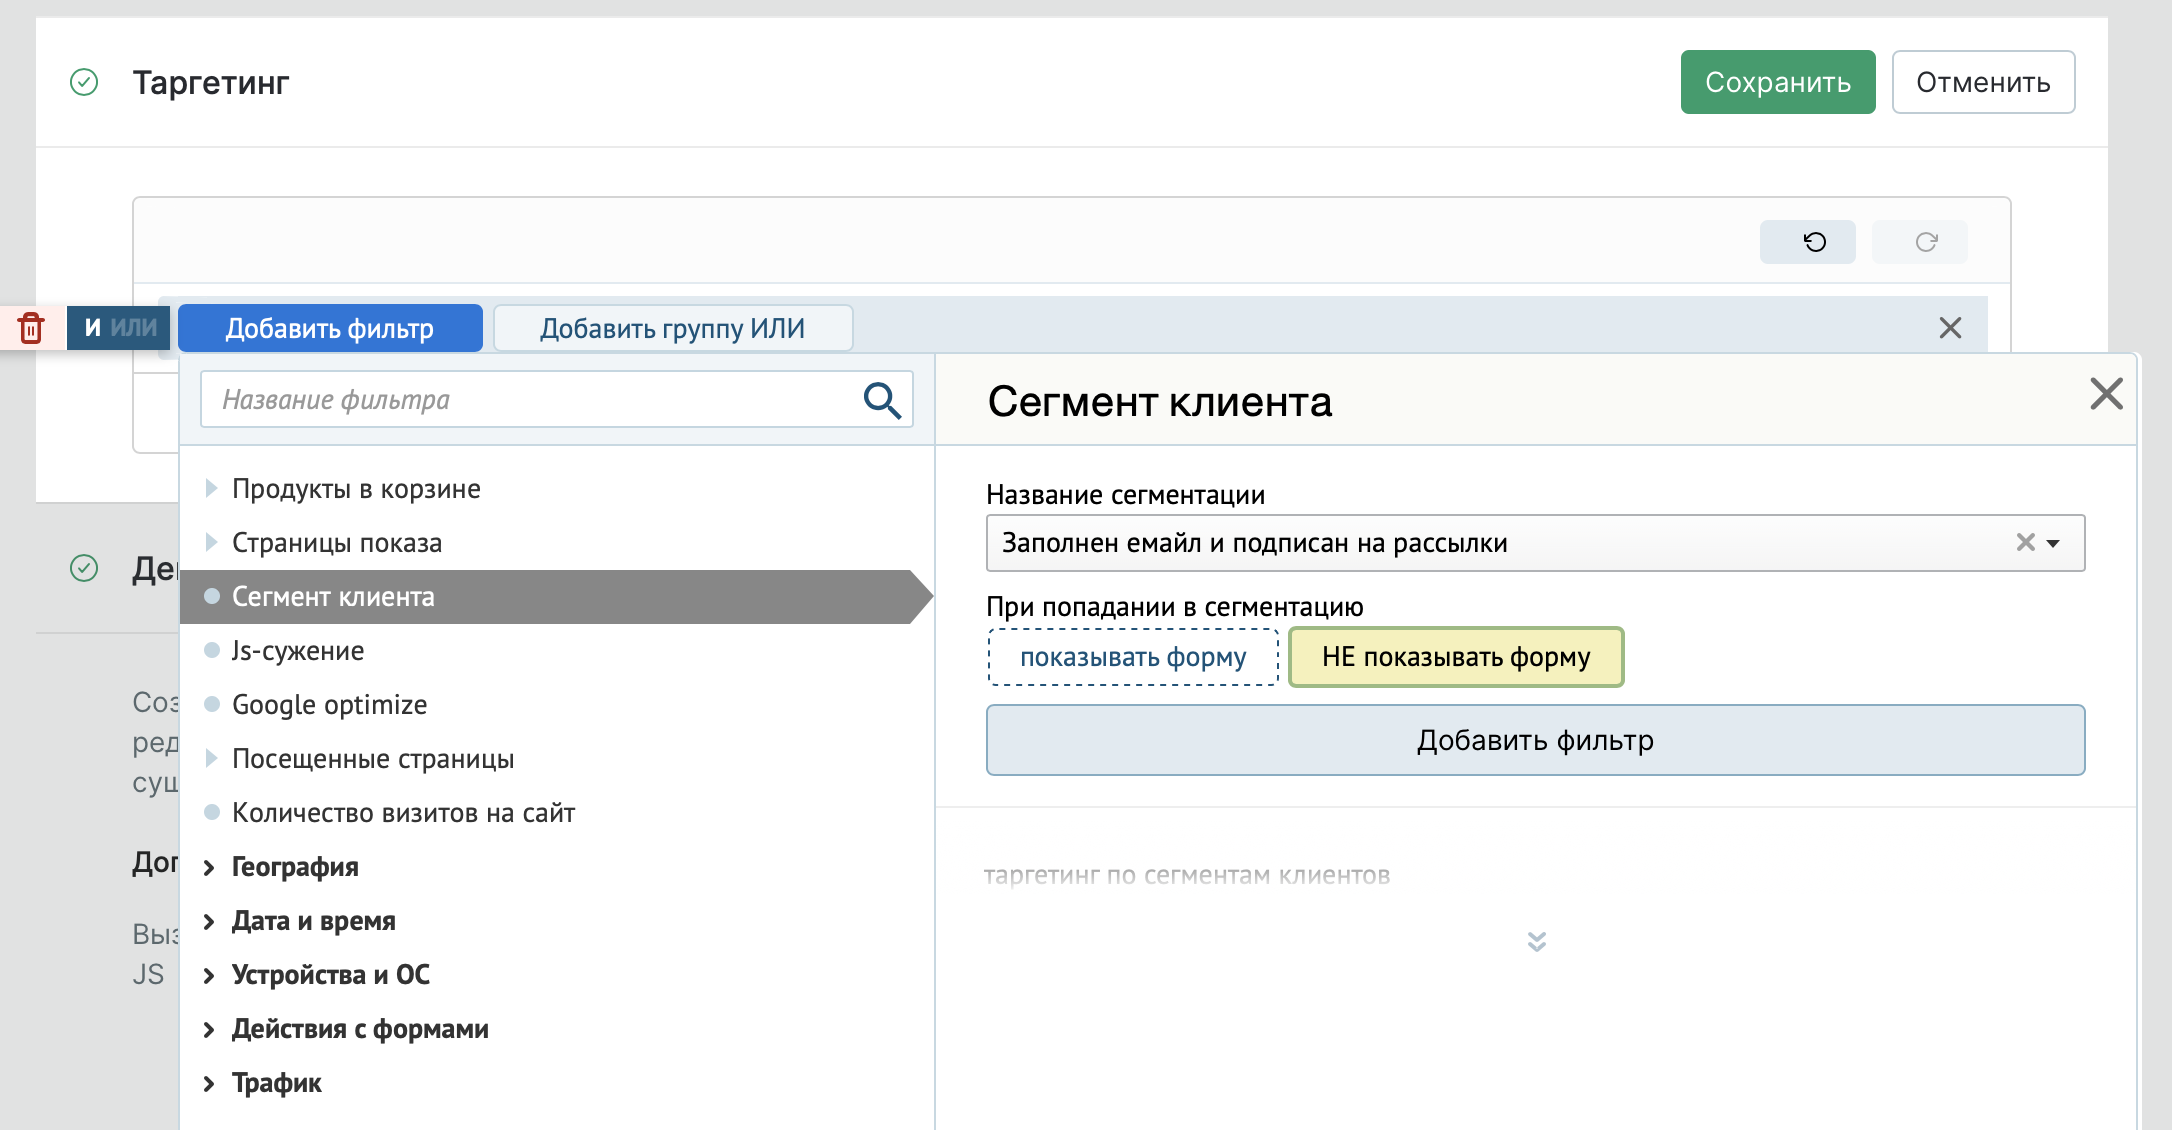Select Количество визитов на сайт filter

403,813
